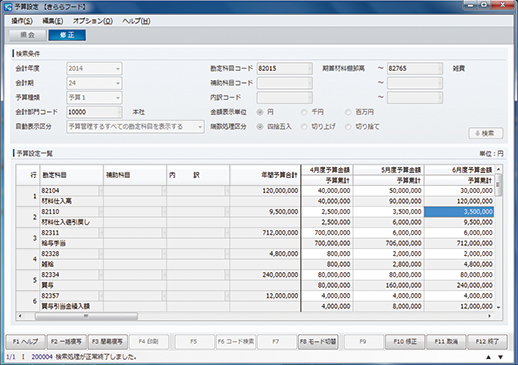This screenshot has width=518, height=365.
Task: Click the status bar down arrow
Action: 500,357
